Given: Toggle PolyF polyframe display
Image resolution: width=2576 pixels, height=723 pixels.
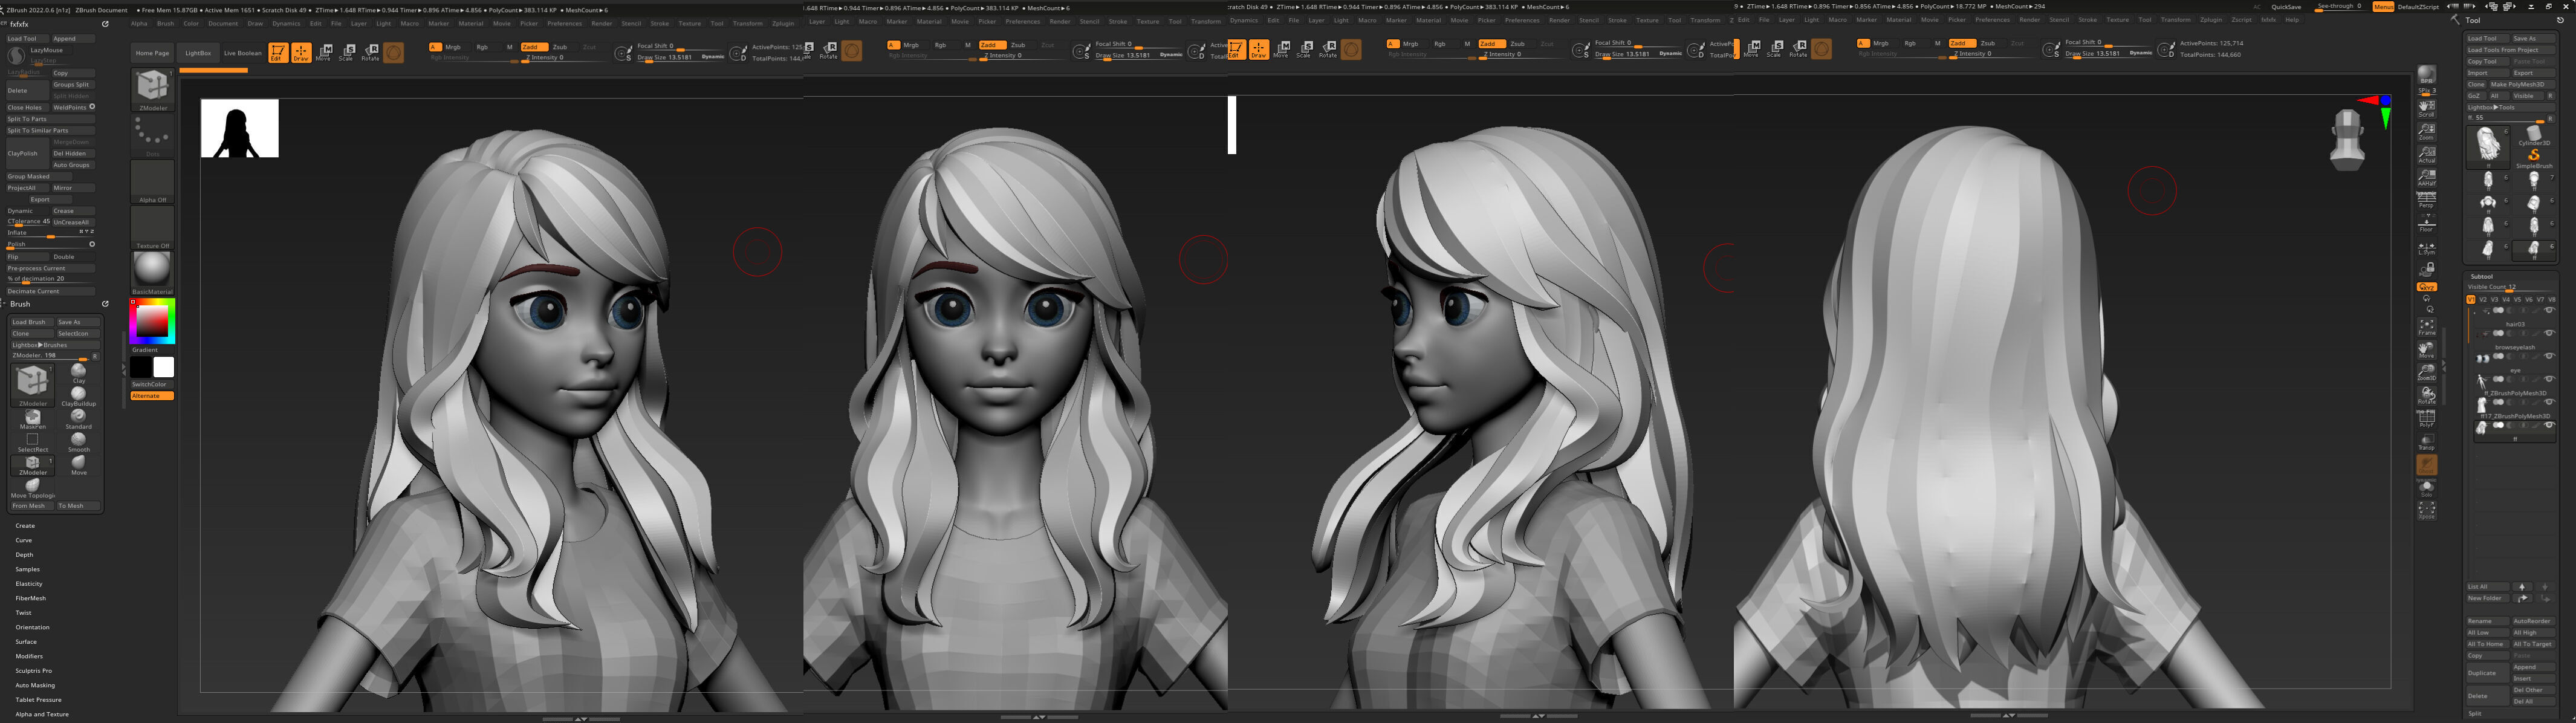Looking at the screenshot, I should pos(2426,418).
